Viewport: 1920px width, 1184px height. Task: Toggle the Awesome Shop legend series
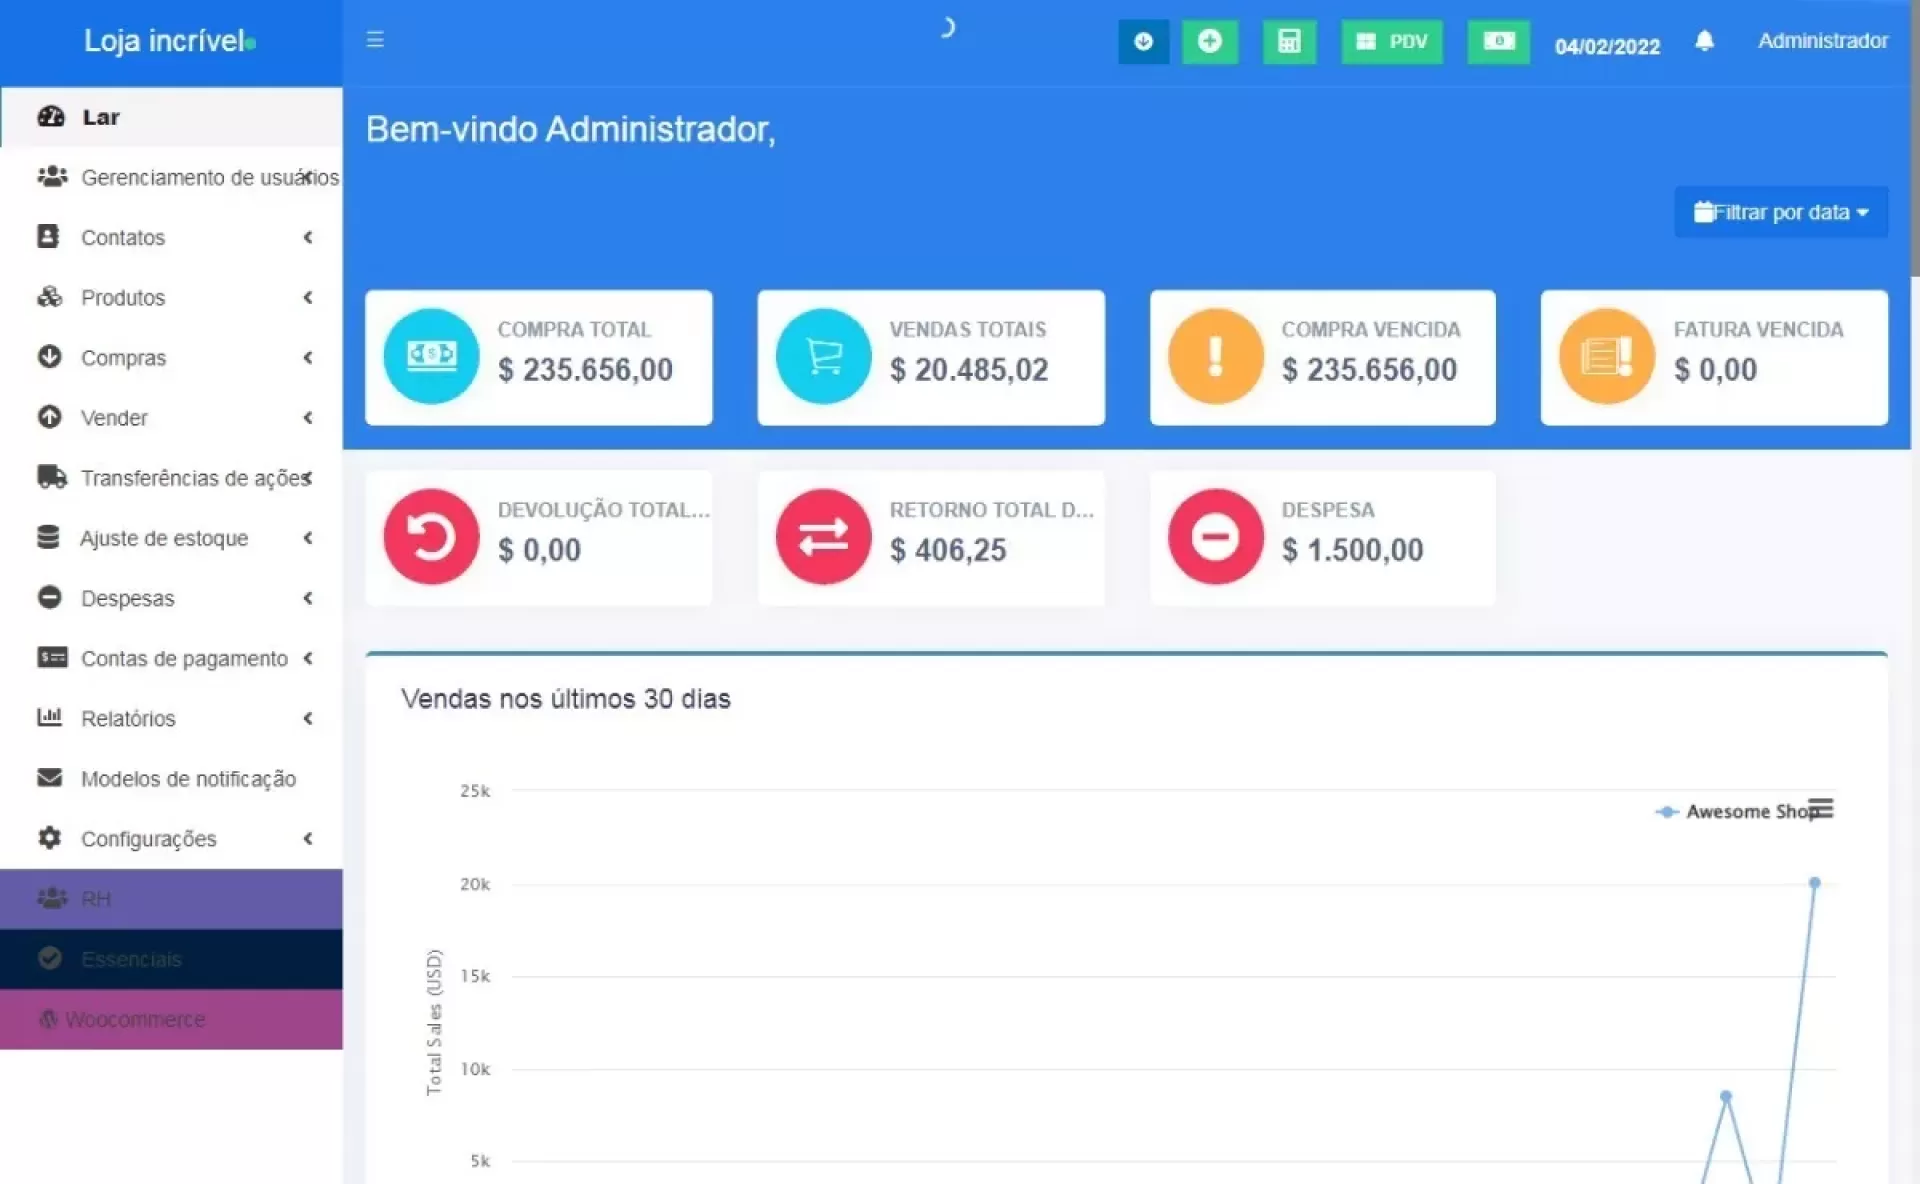coord(1745,812)
